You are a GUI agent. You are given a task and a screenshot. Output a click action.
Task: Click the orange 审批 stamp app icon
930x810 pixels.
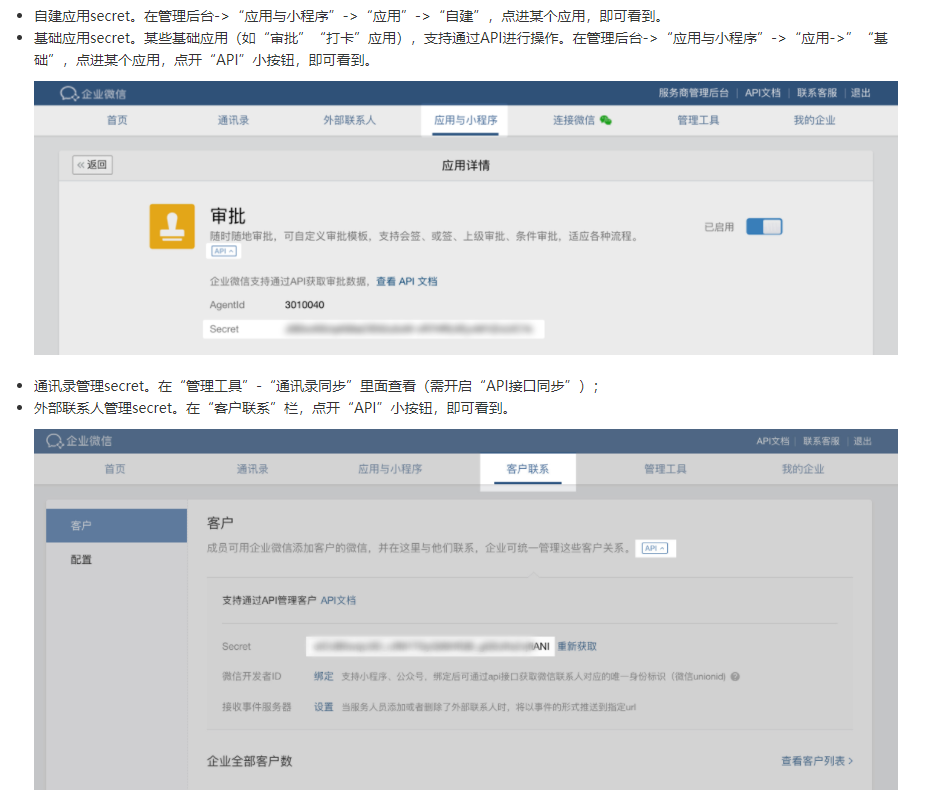click(172, 227)
